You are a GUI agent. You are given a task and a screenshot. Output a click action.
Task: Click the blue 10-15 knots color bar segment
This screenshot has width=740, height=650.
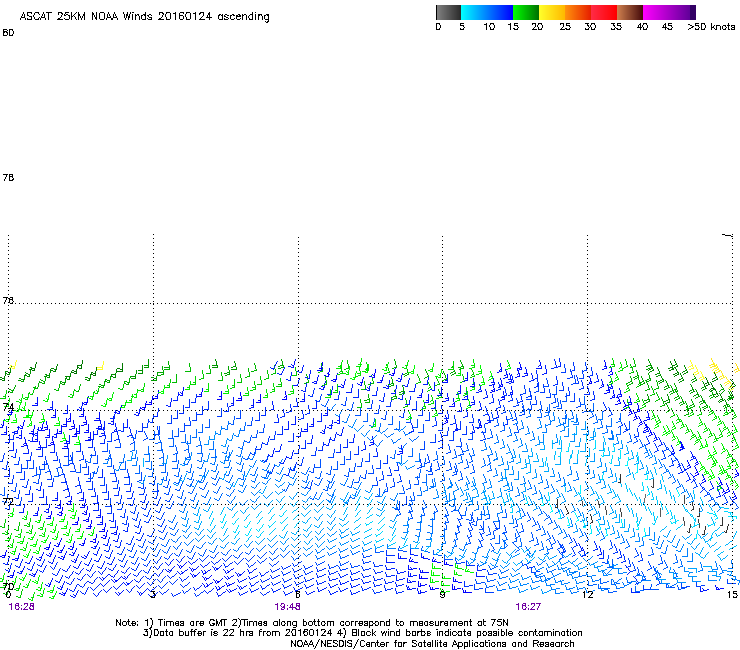click(500, 12)
